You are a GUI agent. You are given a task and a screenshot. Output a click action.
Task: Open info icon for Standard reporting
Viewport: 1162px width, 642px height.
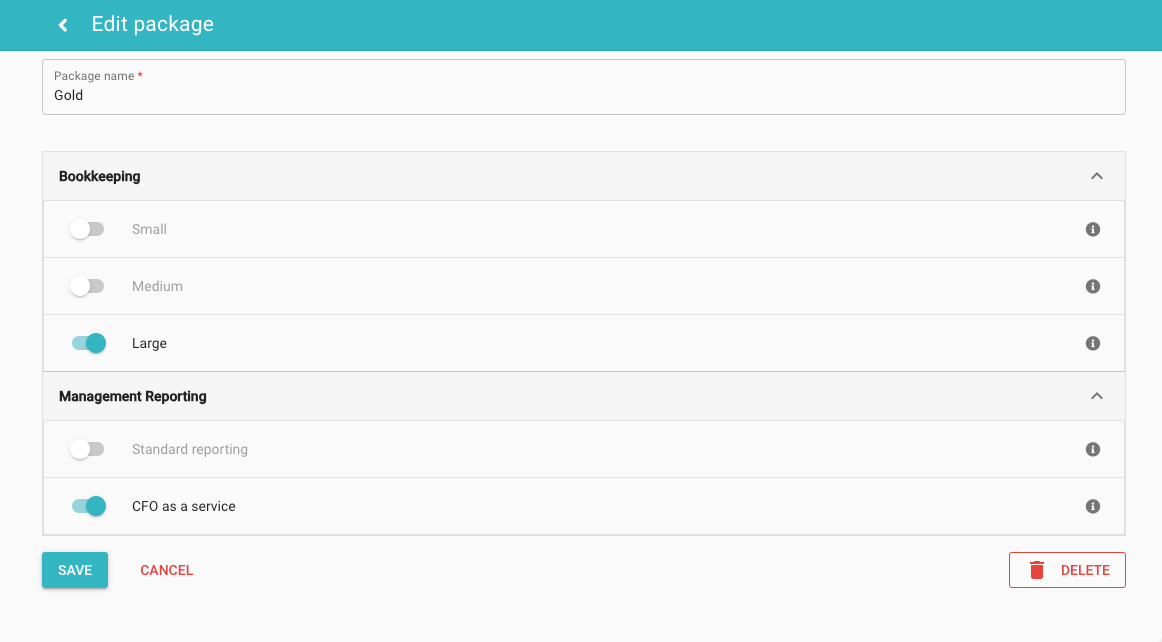pos(1093,449)
